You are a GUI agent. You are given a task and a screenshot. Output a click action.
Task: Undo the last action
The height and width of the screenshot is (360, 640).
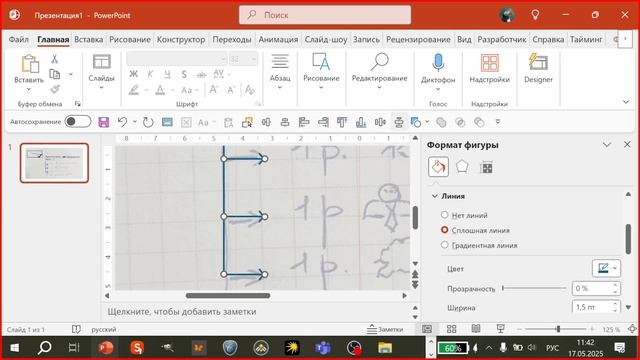tap(122, 122)
